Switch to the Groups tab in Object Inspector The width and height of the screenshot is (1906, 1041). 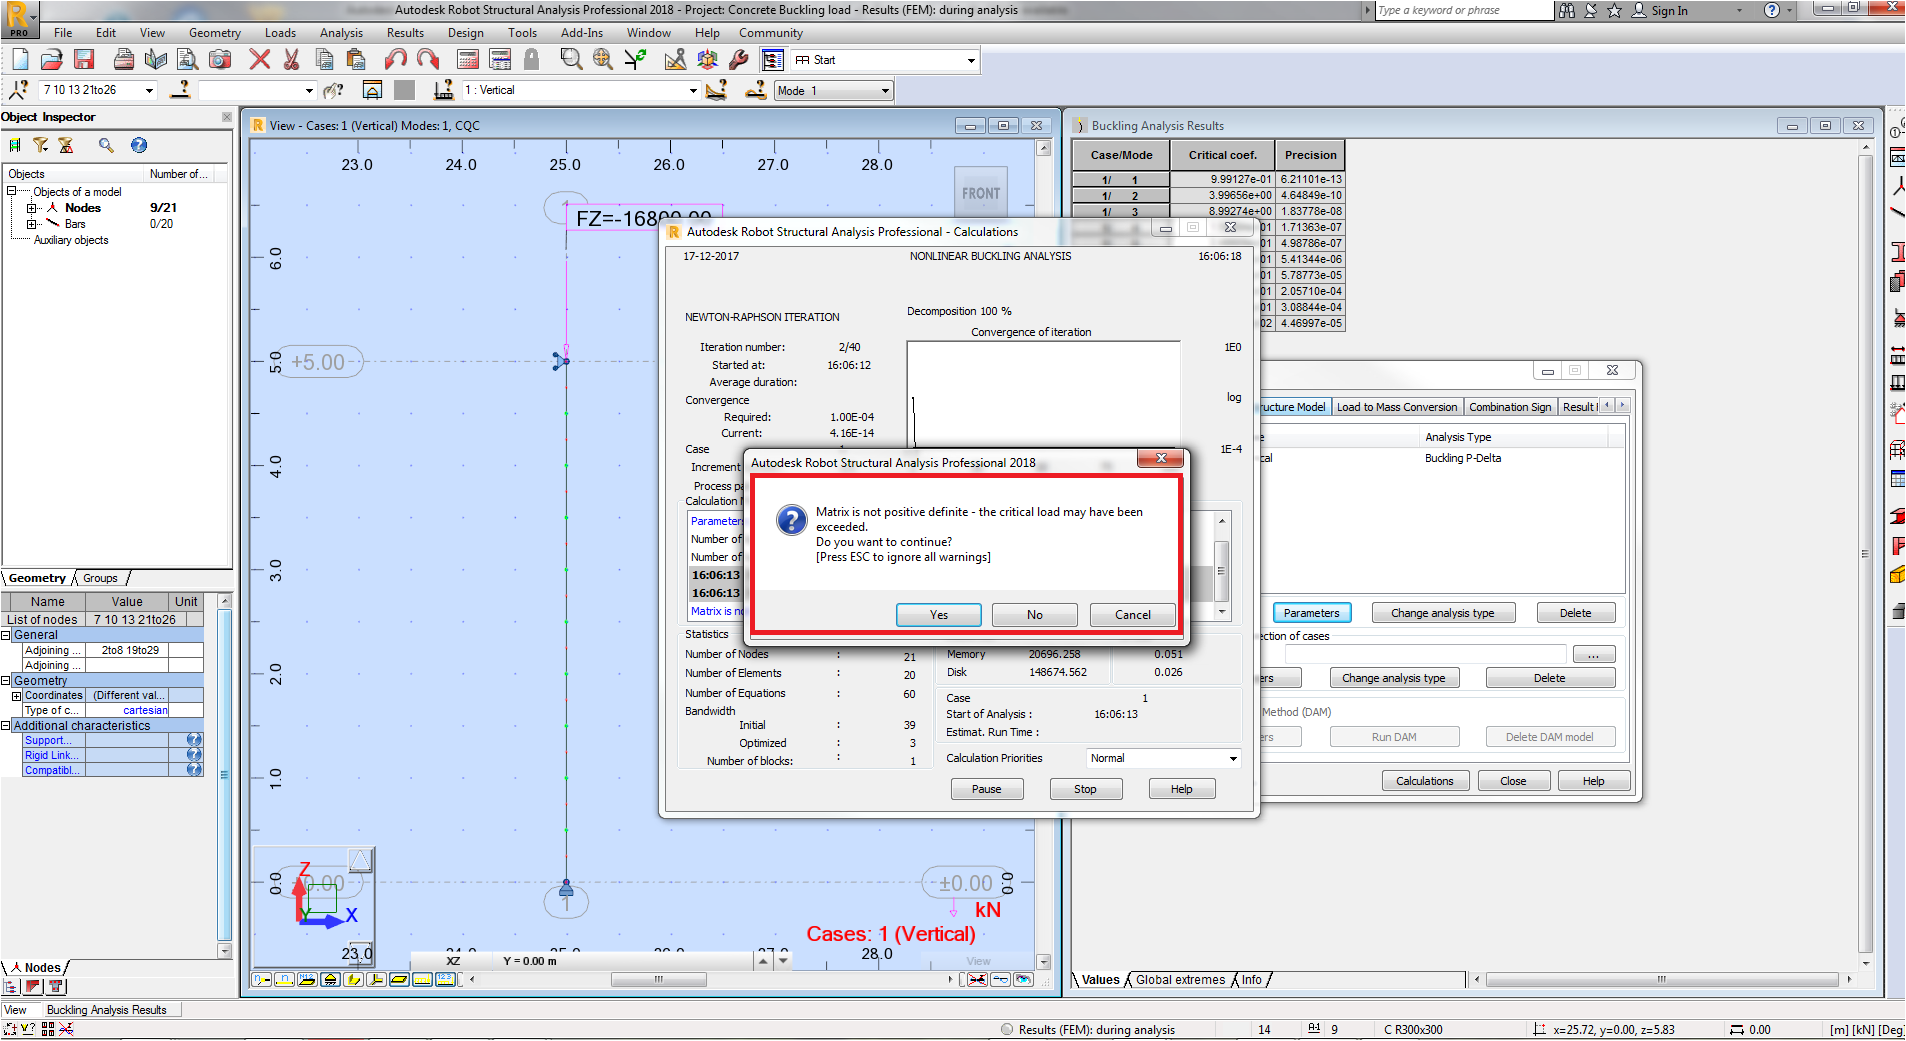coord(100,578)
